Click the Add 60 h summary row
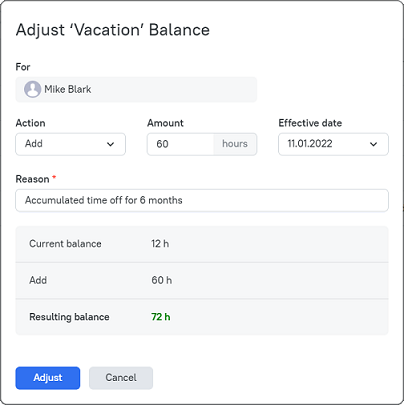 click(202, 280)
